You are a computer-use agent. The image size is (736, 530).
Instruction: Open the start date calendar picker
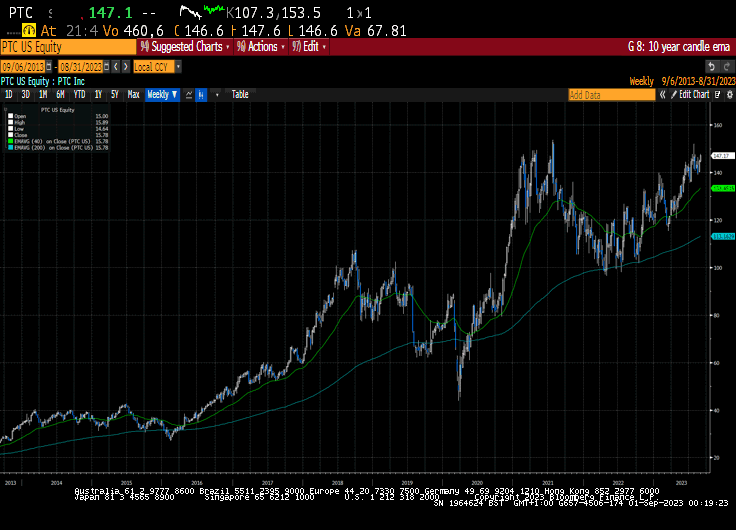pyautogui.click(x=49, y=67)
